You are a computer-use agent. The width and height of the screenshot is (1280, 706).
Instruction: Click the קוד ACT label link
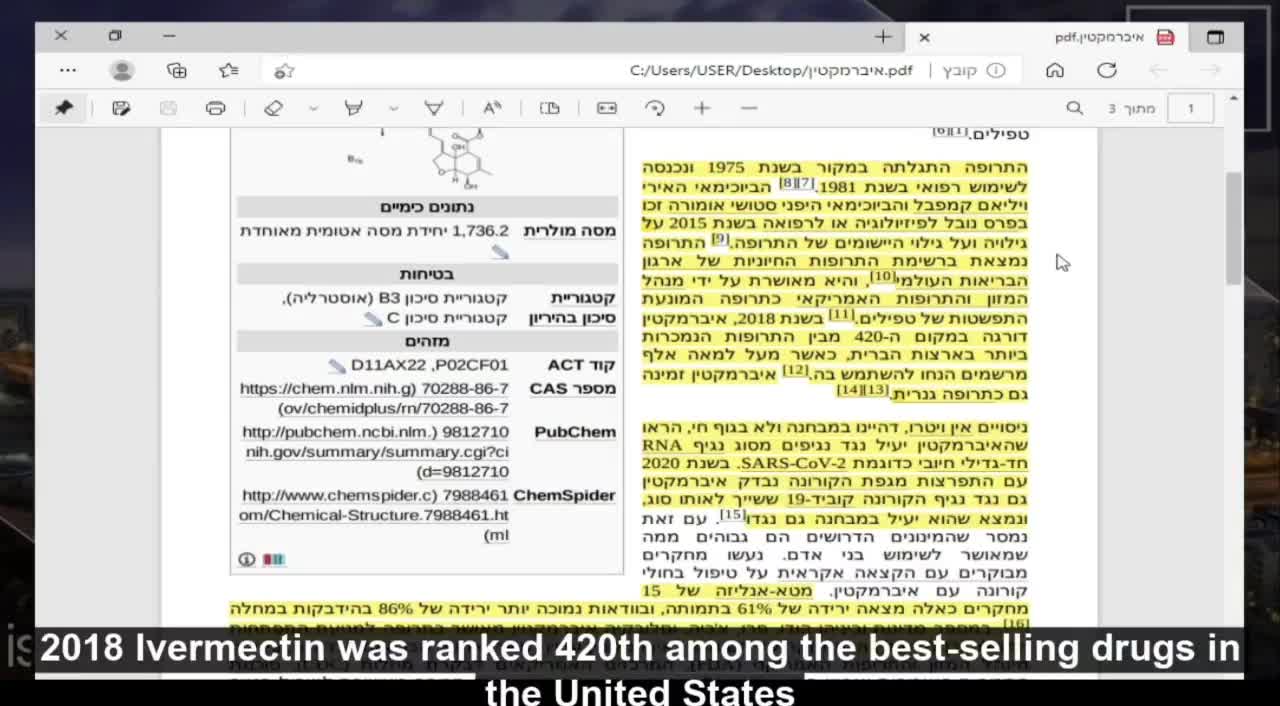[x=581, y=366]
